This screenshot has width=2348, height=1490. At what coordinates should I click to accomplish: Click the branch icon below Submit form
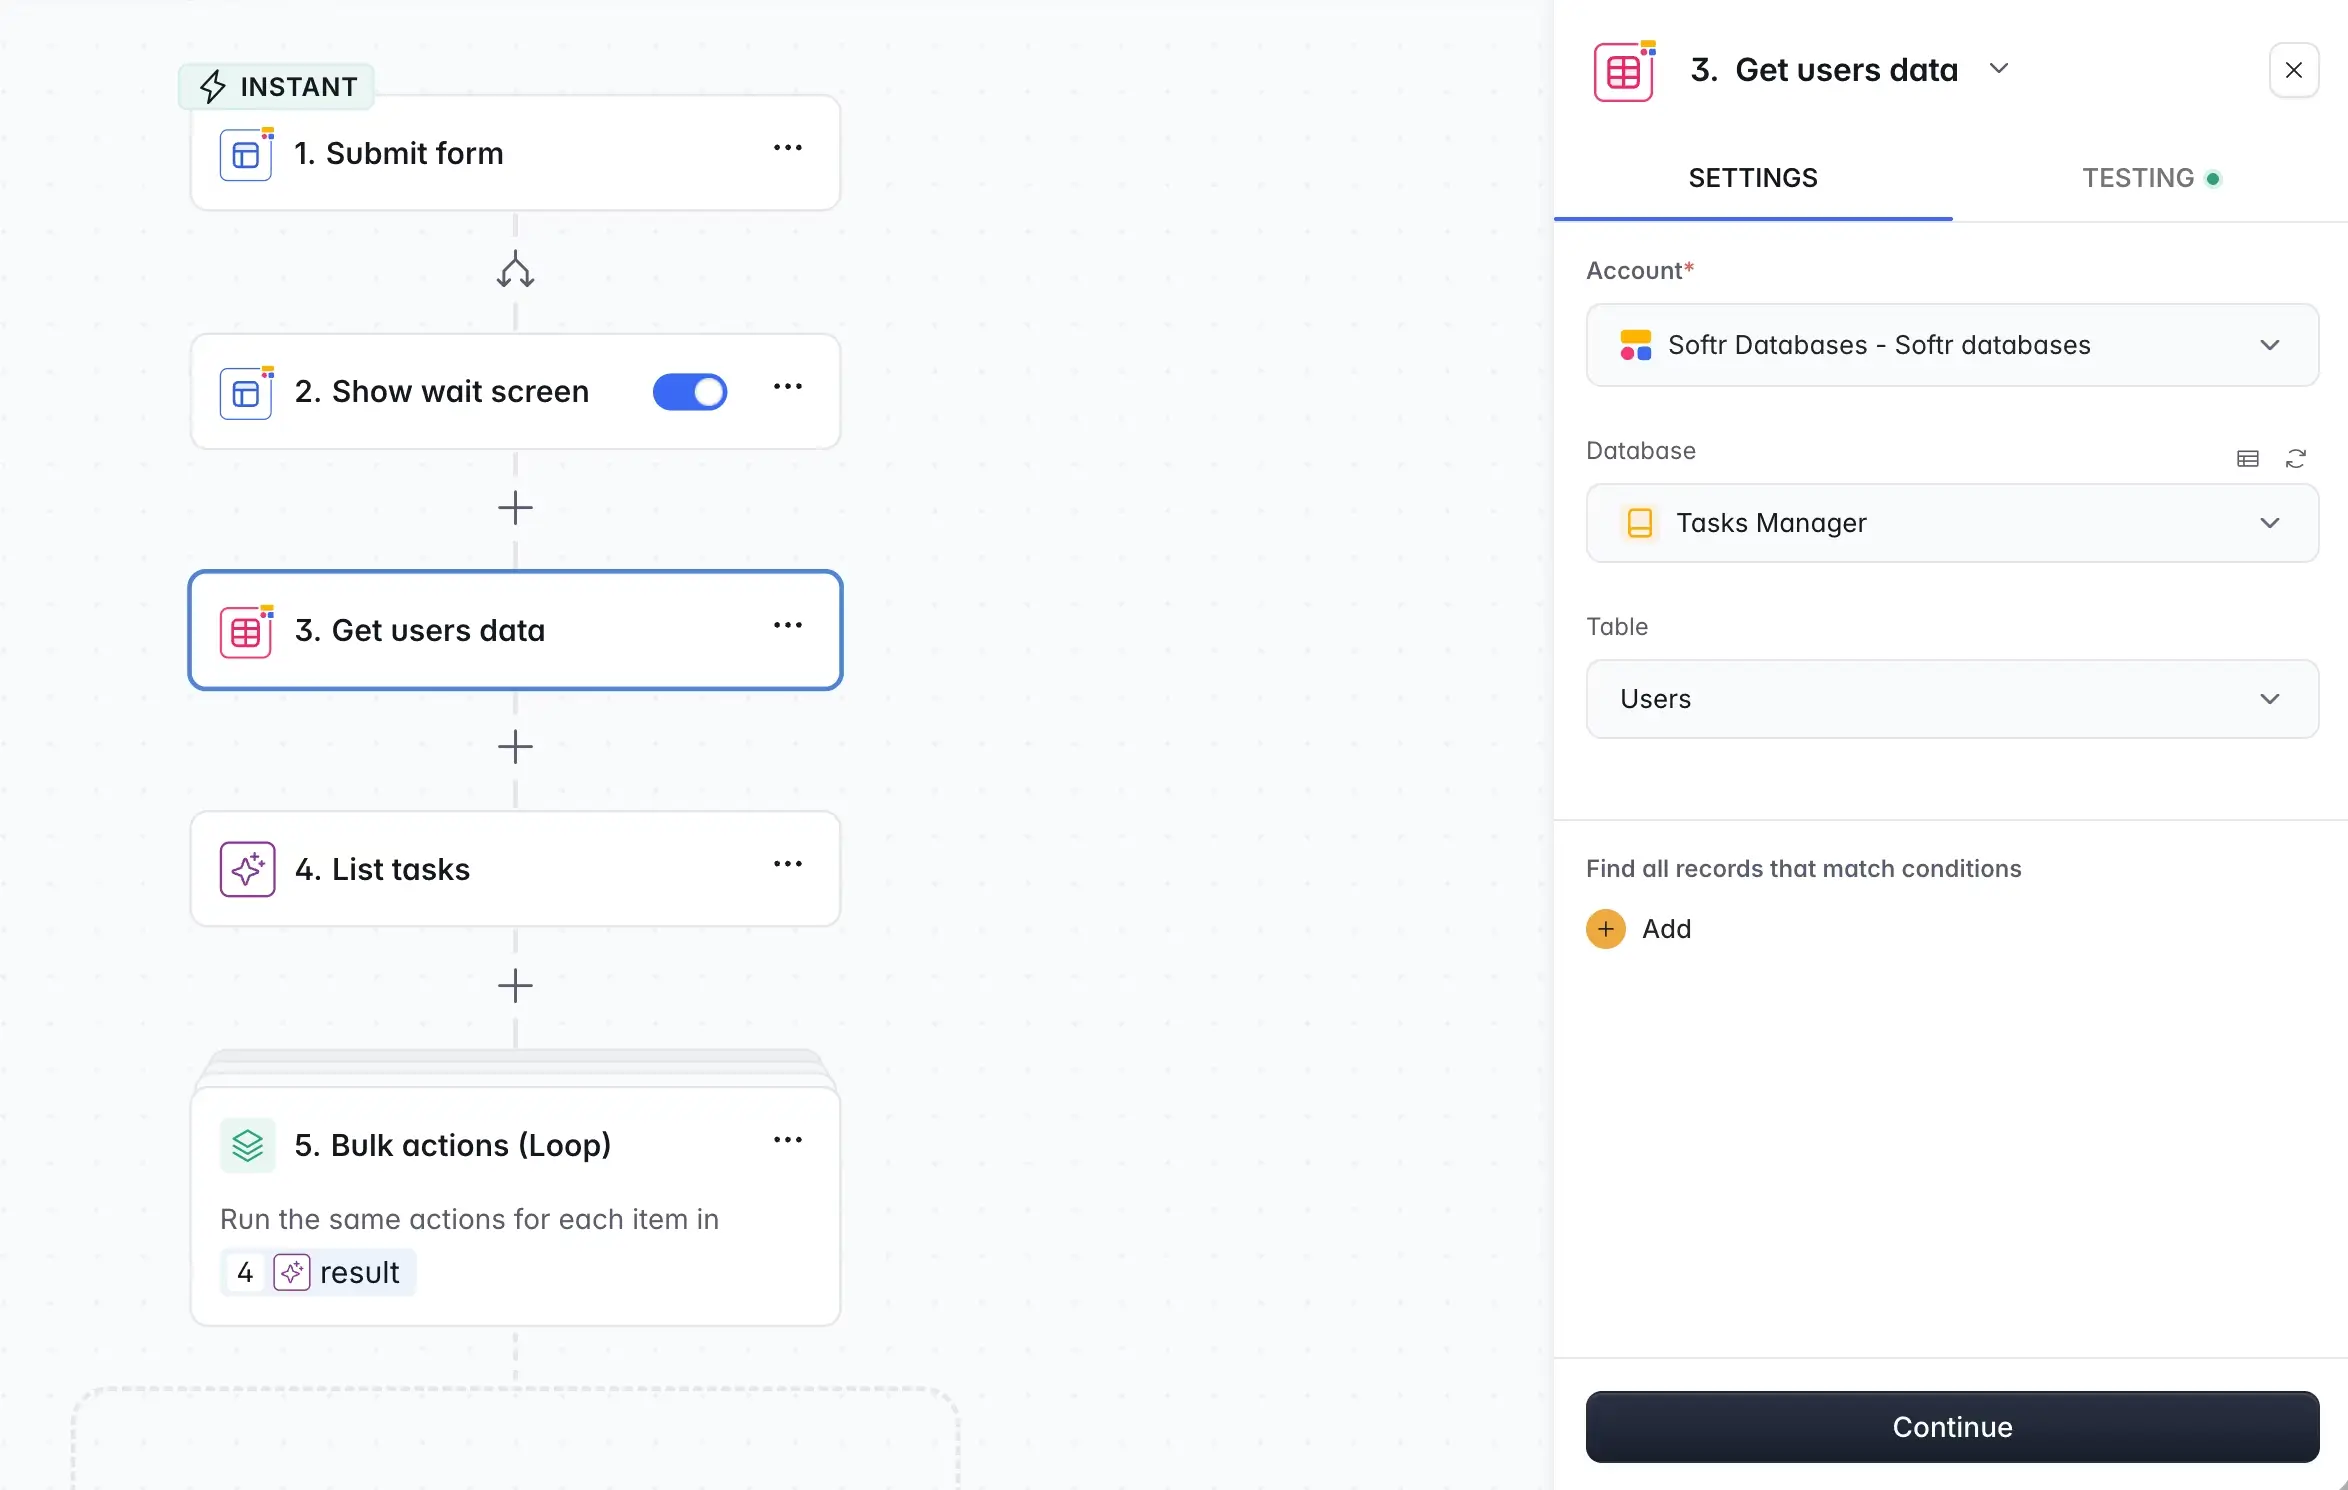tap(515, 269)
